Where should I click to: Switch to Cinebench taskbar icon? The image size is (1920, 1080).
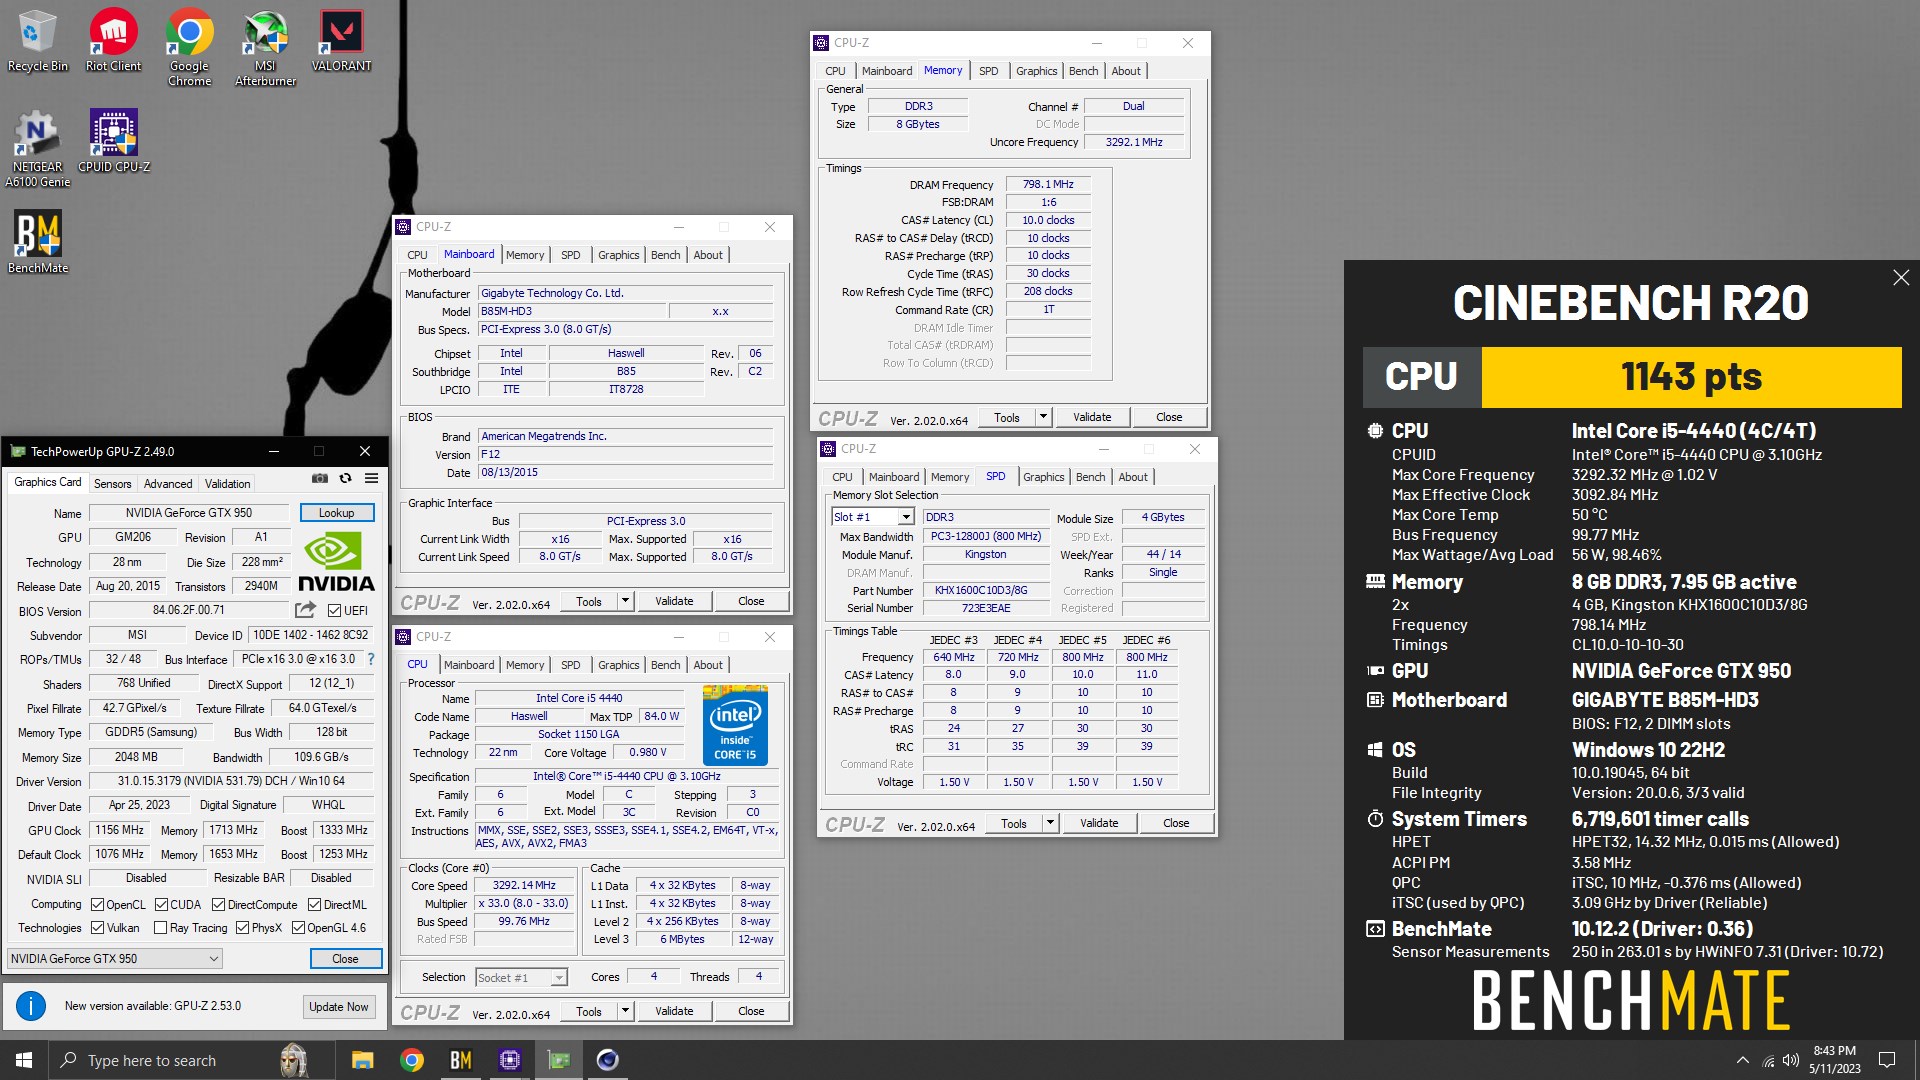click(x=608, y=1060)
